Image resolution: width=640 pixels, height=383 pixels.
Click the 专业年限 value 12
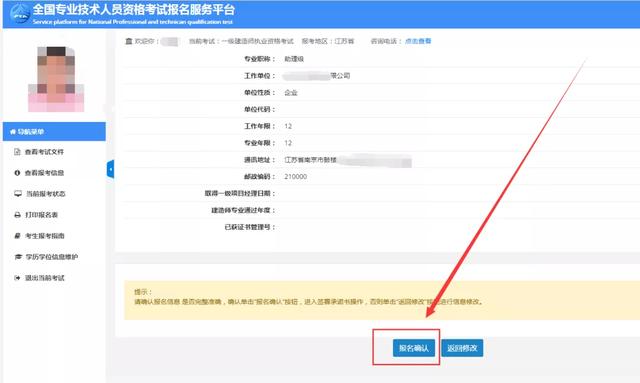tap(288, 143)
